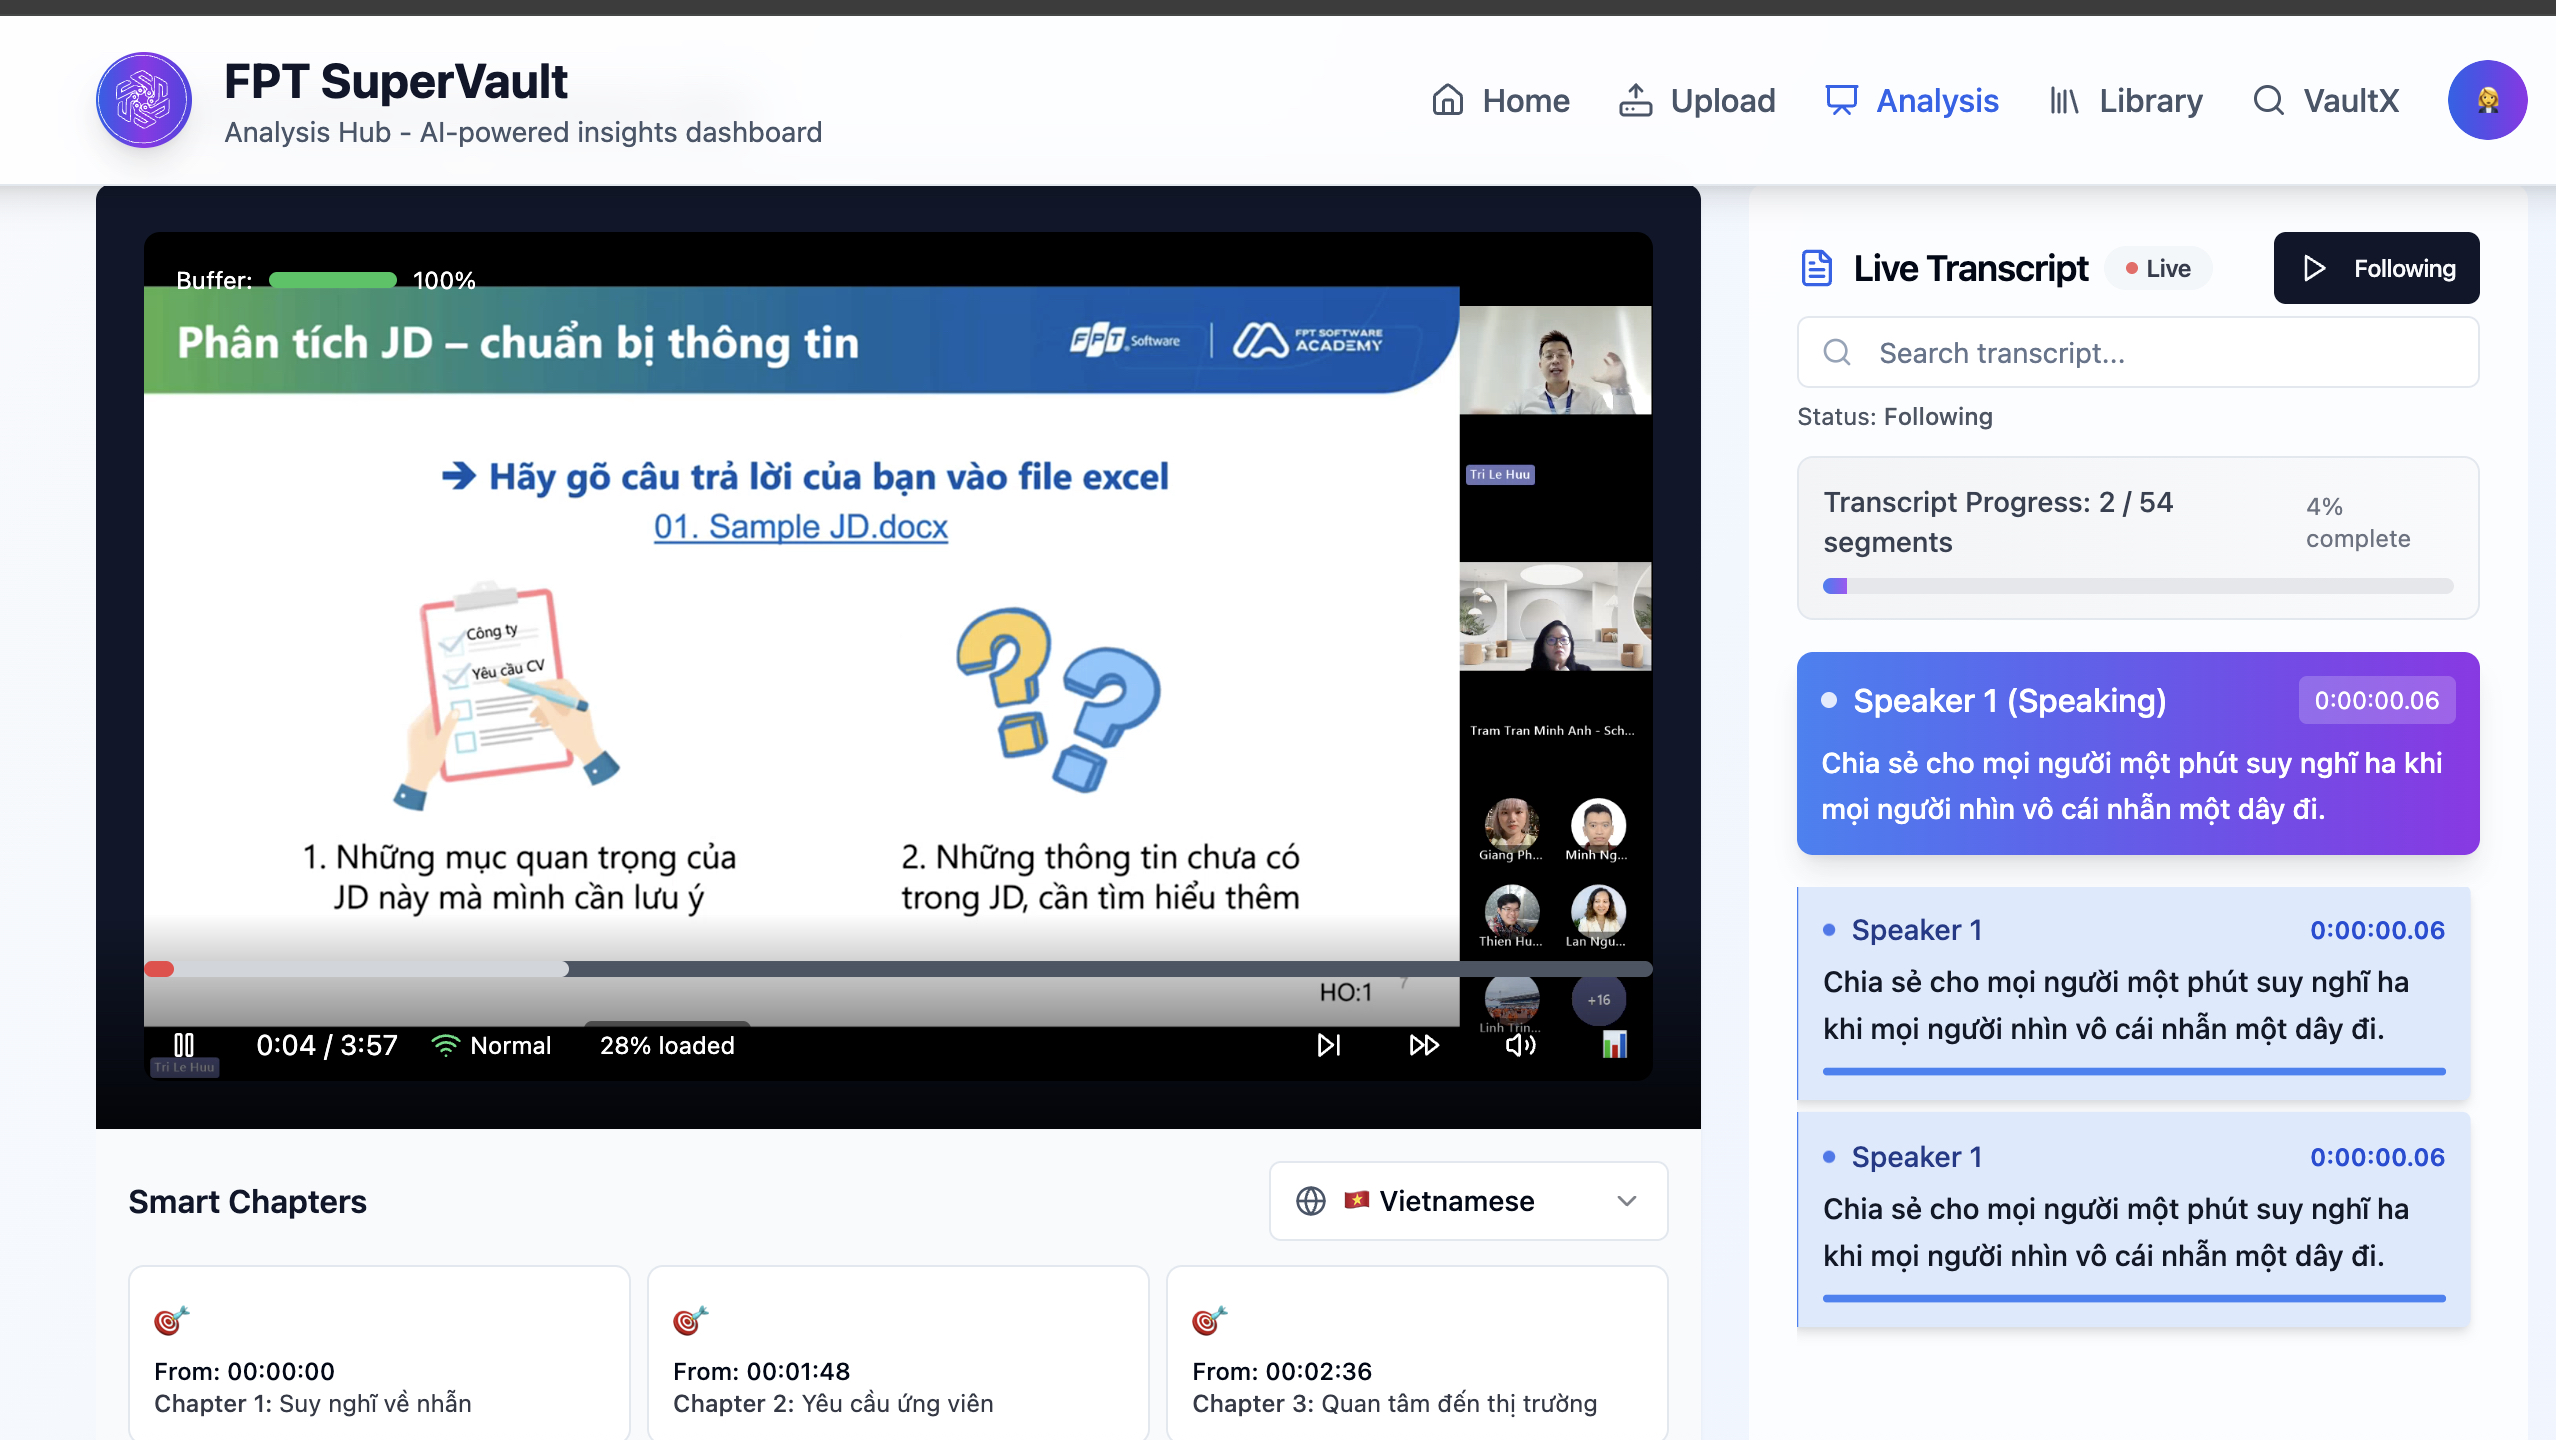Viewport: 2556px width, 1440px height.
Task: Toggle the Following transcript button
Action: (x=2376, y=268)
